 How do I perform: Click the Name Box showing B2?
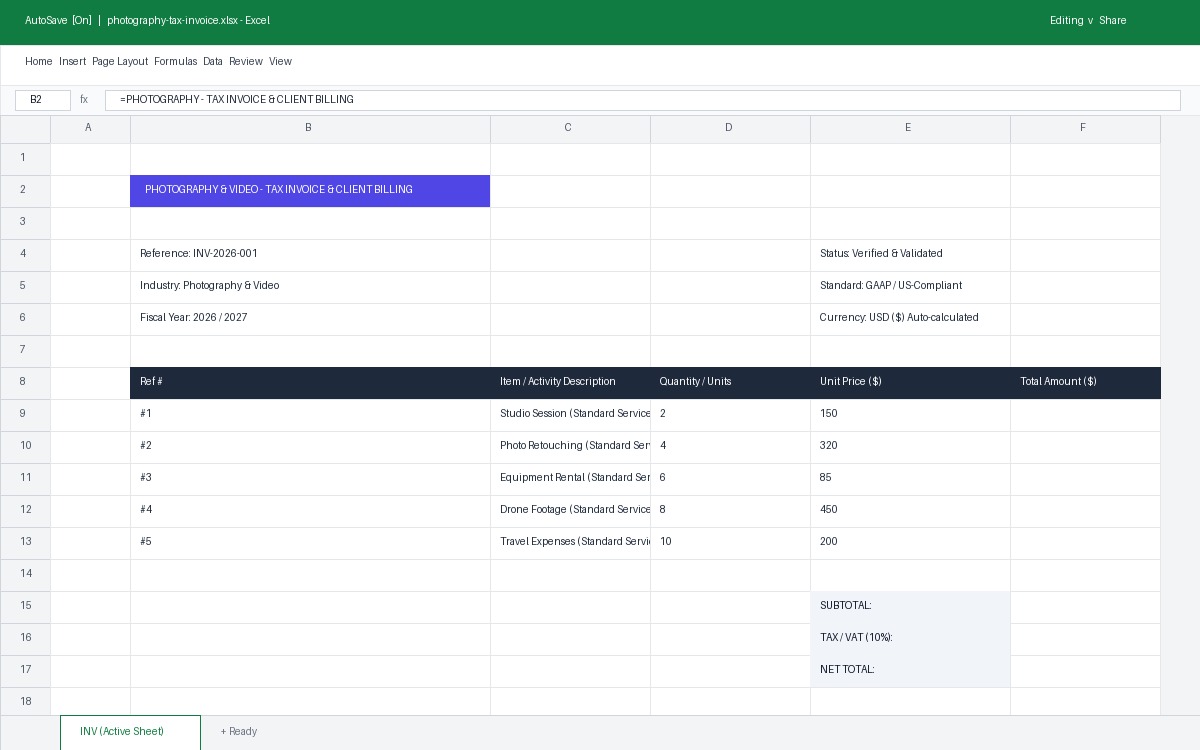pyautogui.click(x=43, y=100)
